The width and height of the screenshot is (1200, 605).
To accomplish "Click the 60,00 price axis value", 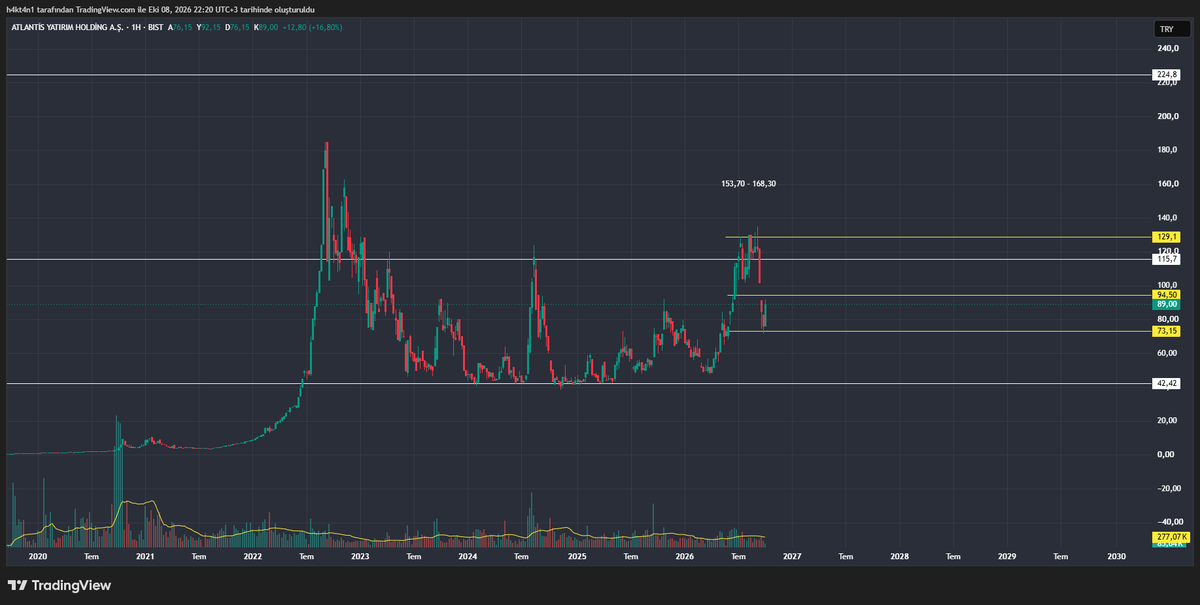I will point(1166,353).
